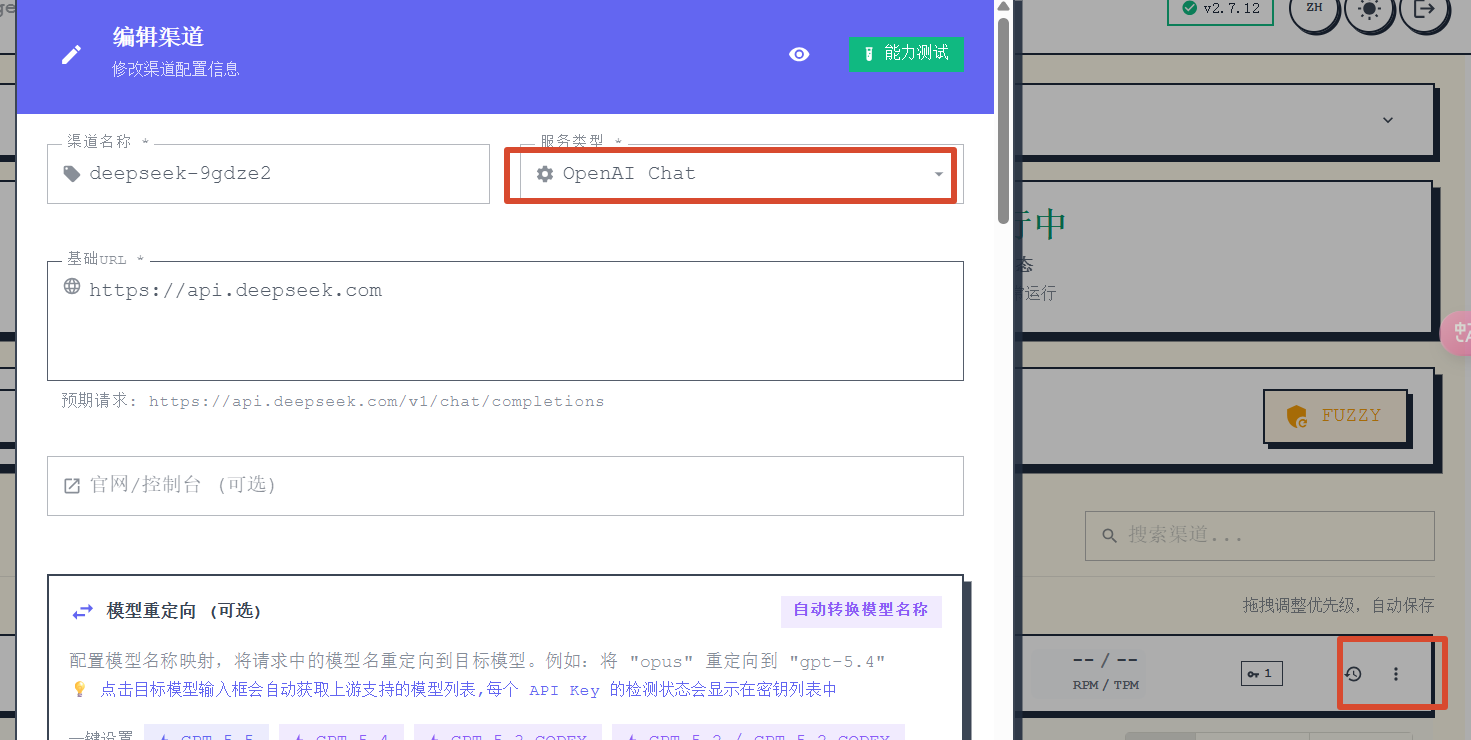Click the expected request URL text
The image size is (1471, 740).
[376, 401]
